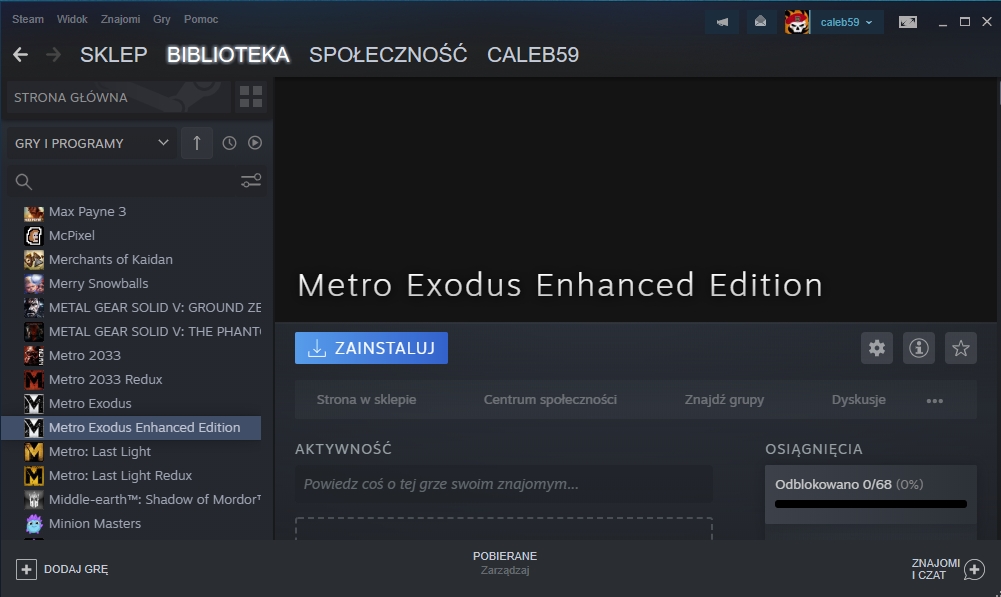Image resolution: width=1001 pixels, height=597 pixels.
Task: Click the Merchants of Kaidan icon
Action: click(34, 260)
